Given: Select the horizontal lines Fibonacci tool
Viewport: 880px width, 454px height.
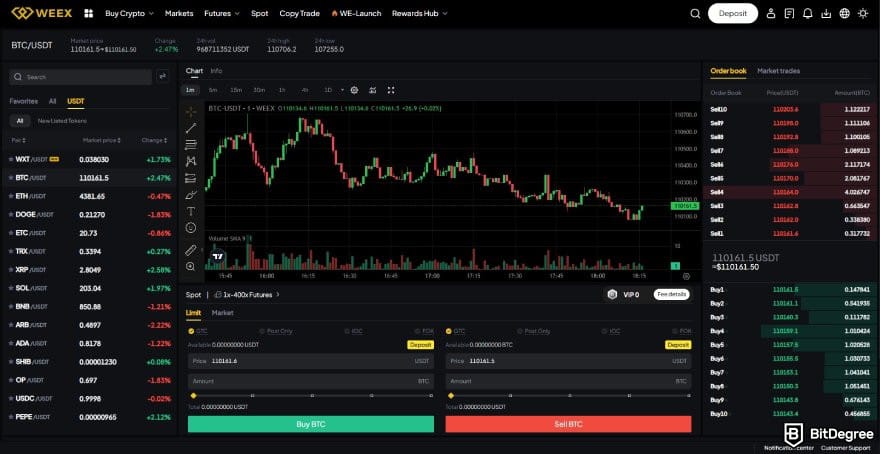Looking at the screenshot, I should (x=191, y=145).
